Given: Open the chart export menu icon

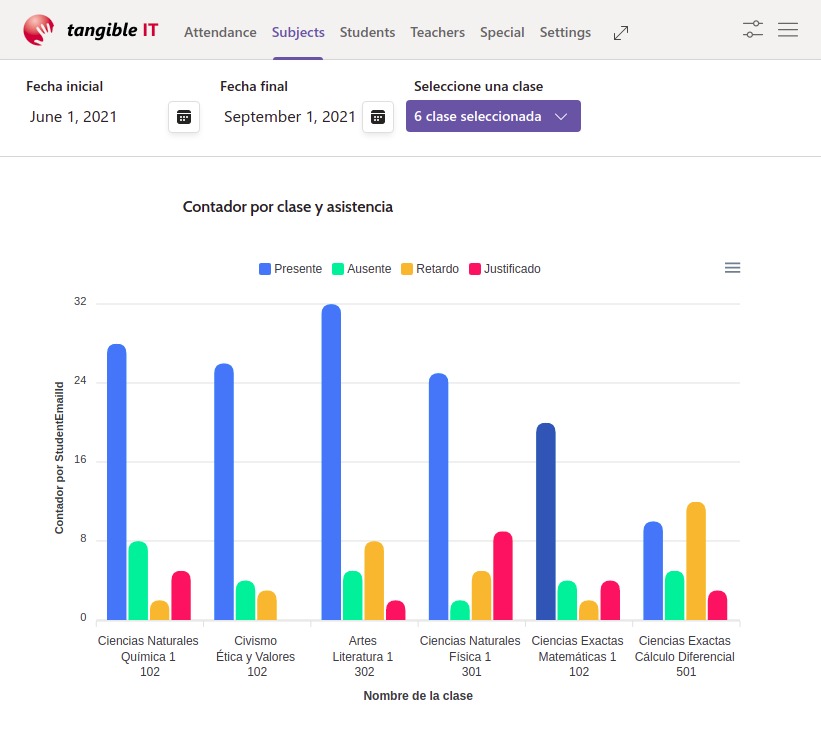Looking at the screenshot, I should click(x=732, y=267).
